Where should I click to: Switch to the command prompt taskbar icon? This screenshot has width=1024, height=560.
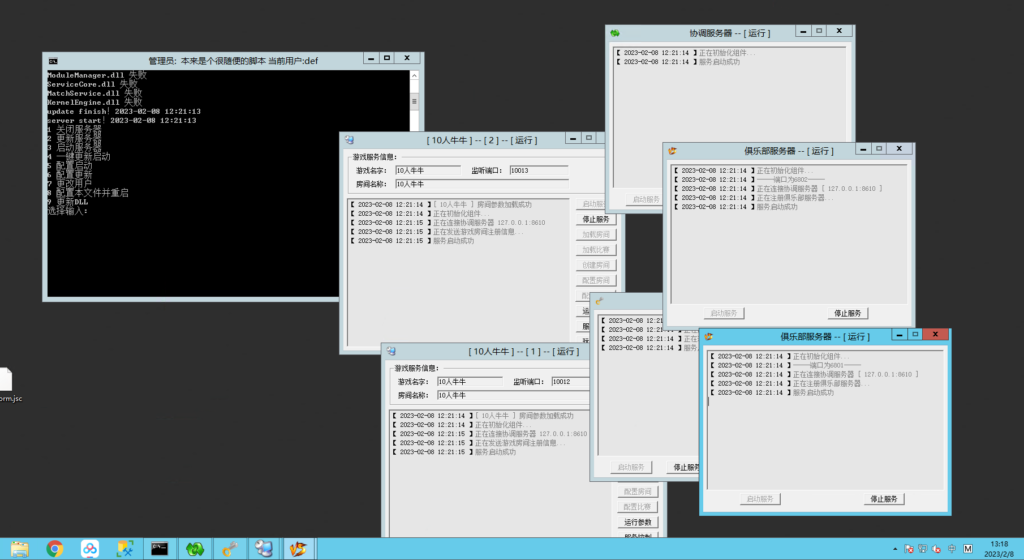[159, 548]
